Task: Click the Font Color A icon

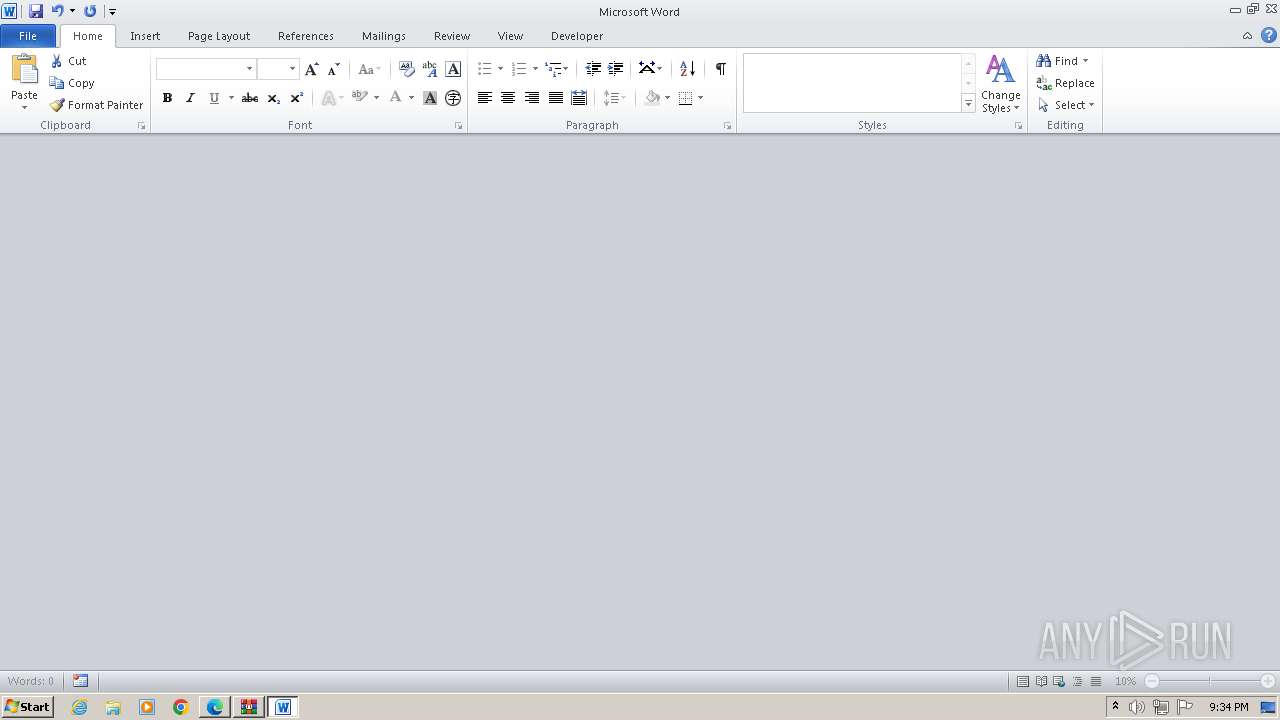Action: click(x=395, y=98)
